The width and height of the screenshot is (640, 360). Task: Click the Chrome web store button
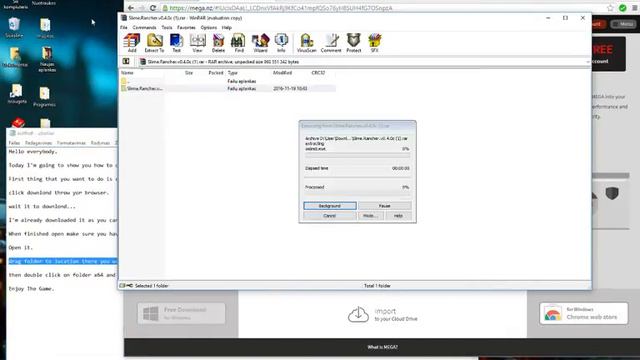(x=584, y=313)
